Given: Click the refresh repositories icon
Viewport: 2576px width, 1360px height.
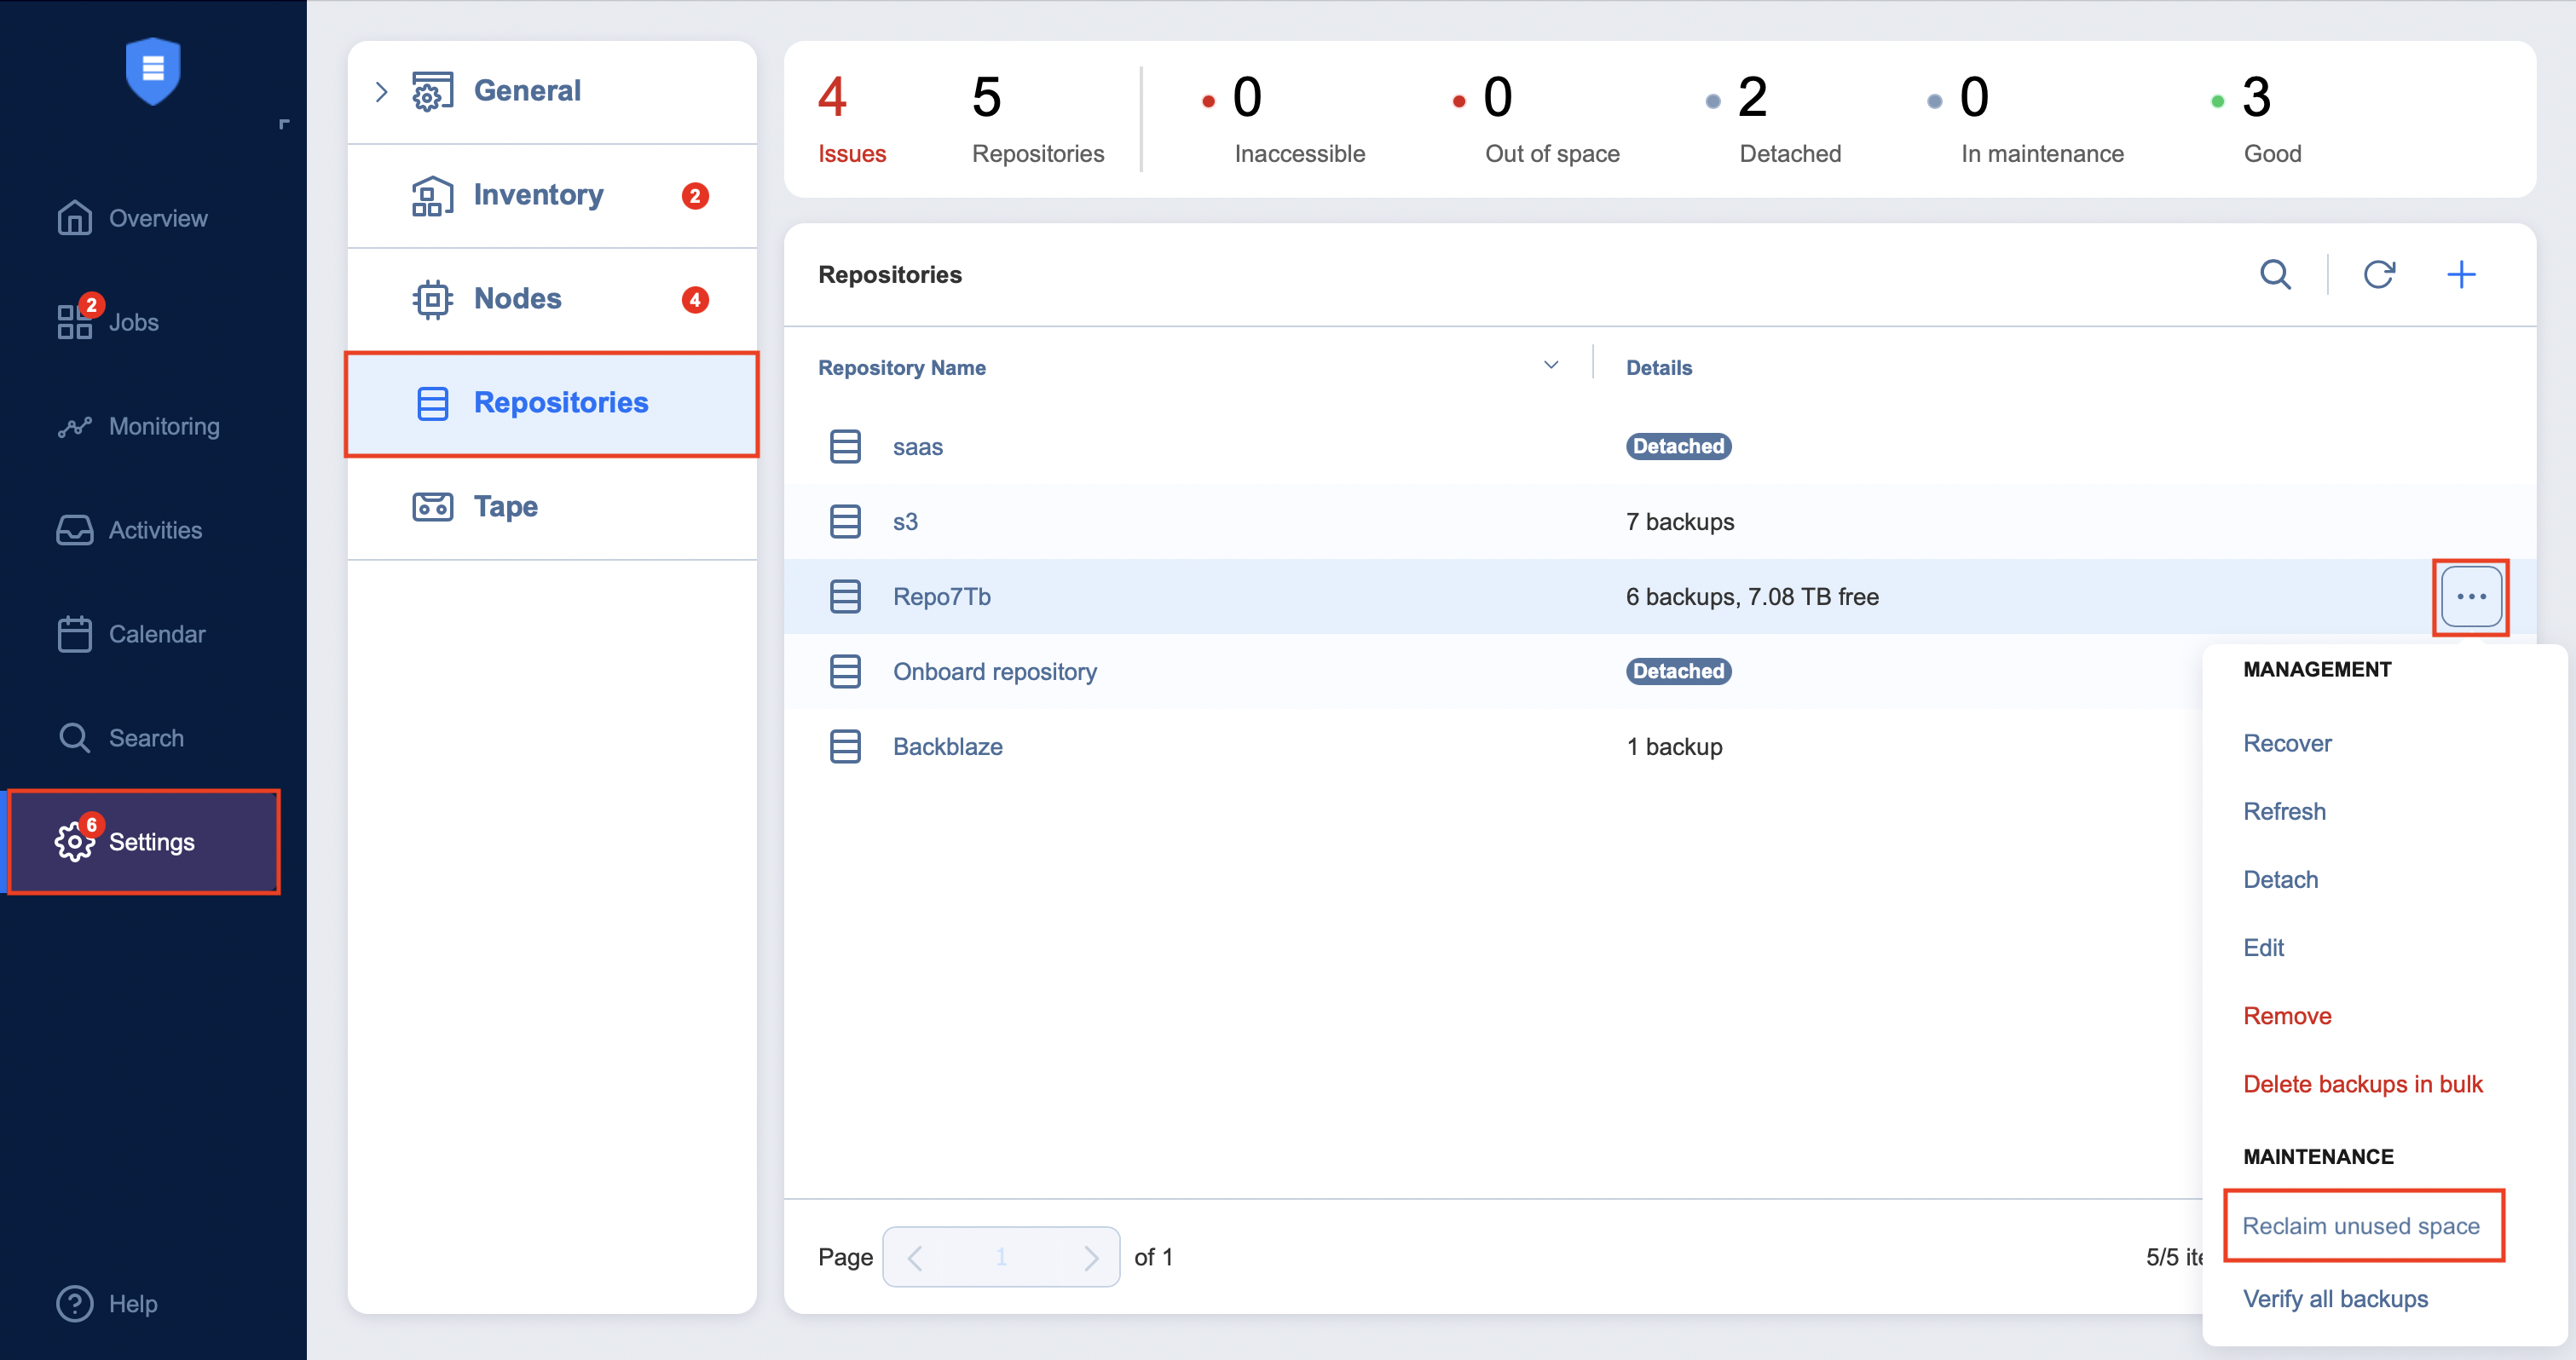Looking at the screenshot, I should pos(2378,274).
